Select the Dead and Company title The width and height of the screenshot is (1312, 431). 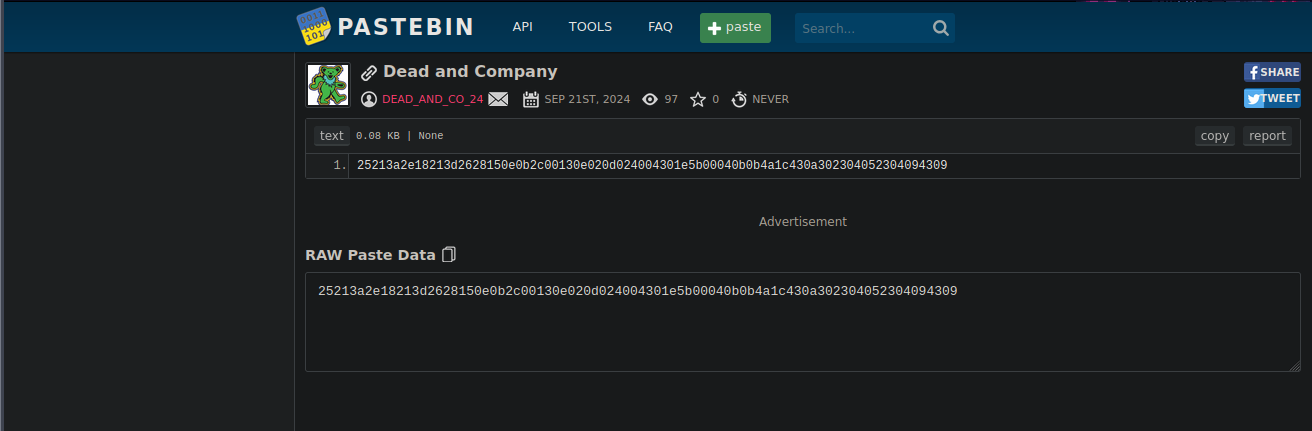coord(470,72)
